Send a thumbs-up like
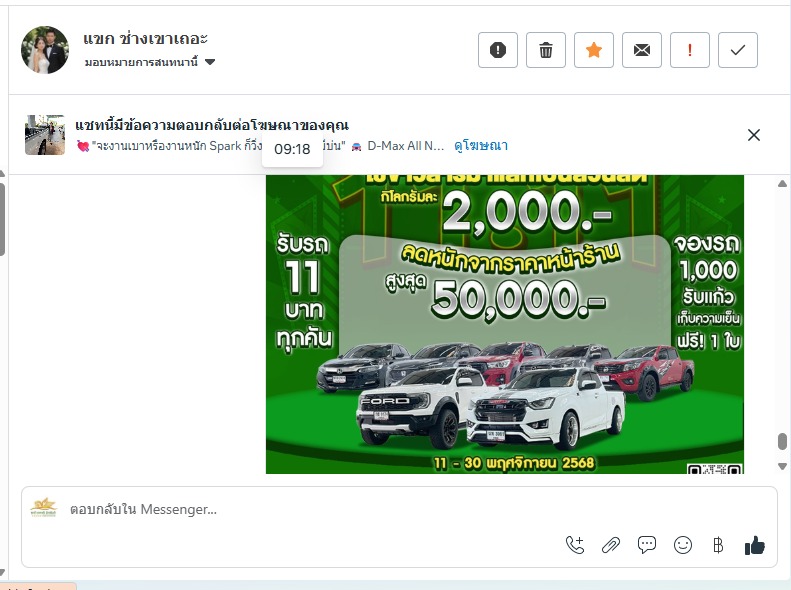 click(x=755, y=545)
